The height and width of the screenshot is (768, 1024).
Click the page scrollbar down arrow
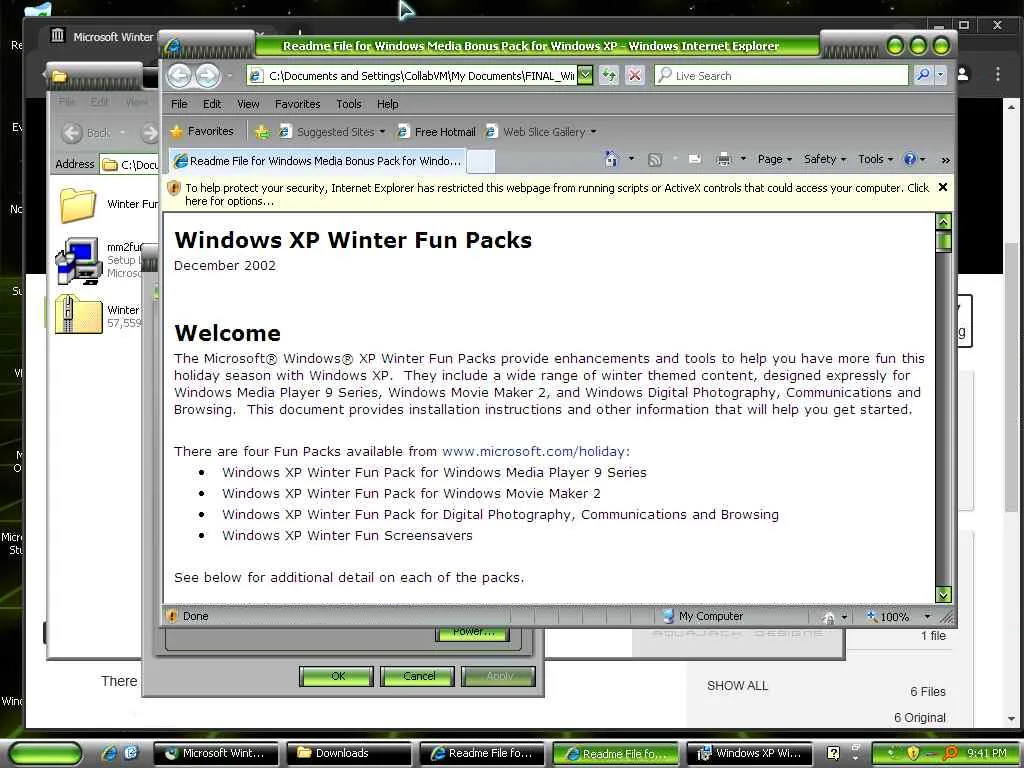[943, 594]
